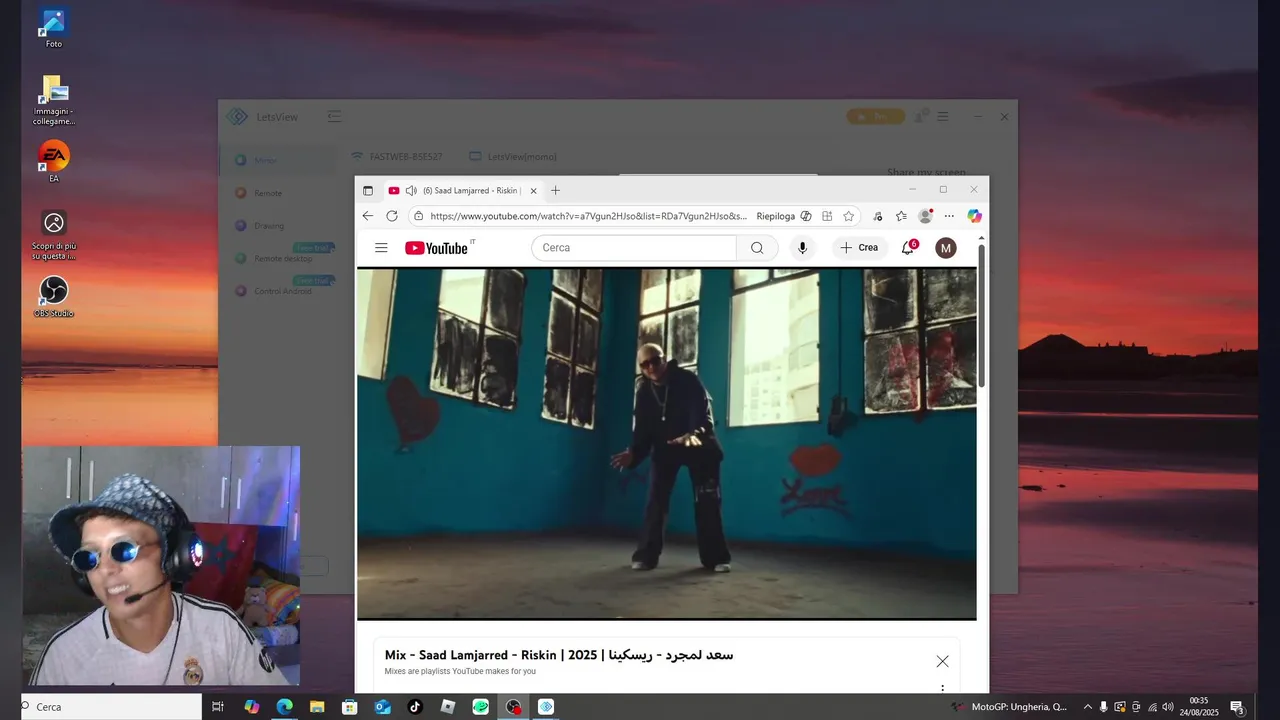The image size is (1280, 720).
Task: Select Mirror in the LetsView sidebar
Action: (x=279, y=160)
